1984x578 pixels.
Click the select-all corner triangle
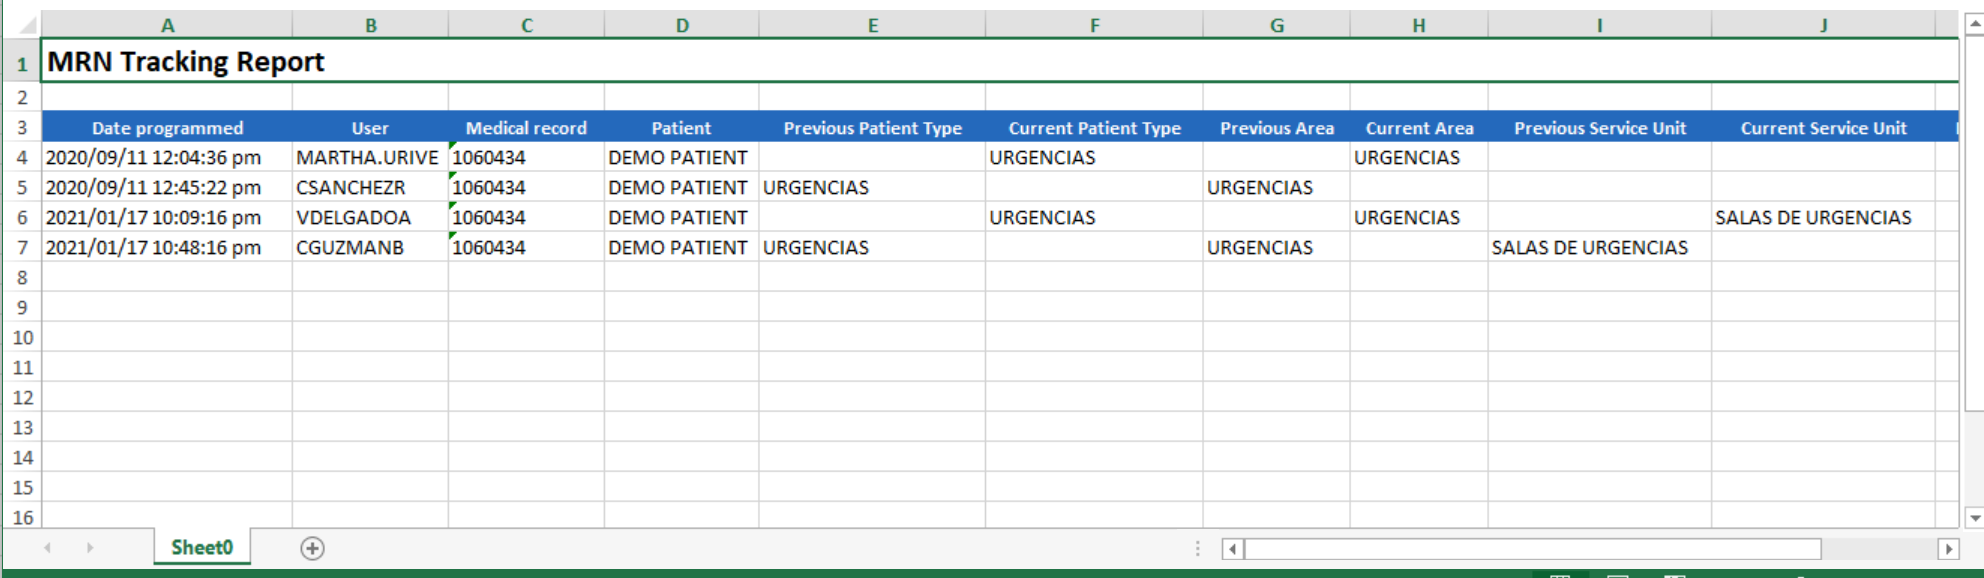tap(26, 25)
